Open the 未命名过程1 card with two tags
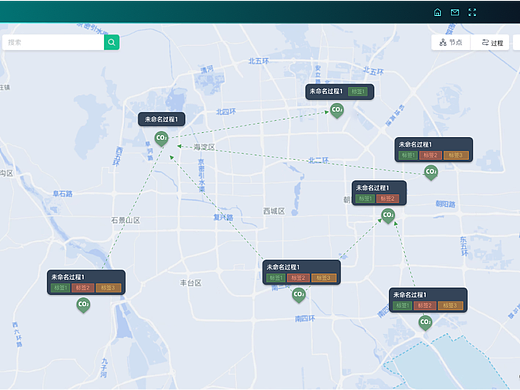 379,193
